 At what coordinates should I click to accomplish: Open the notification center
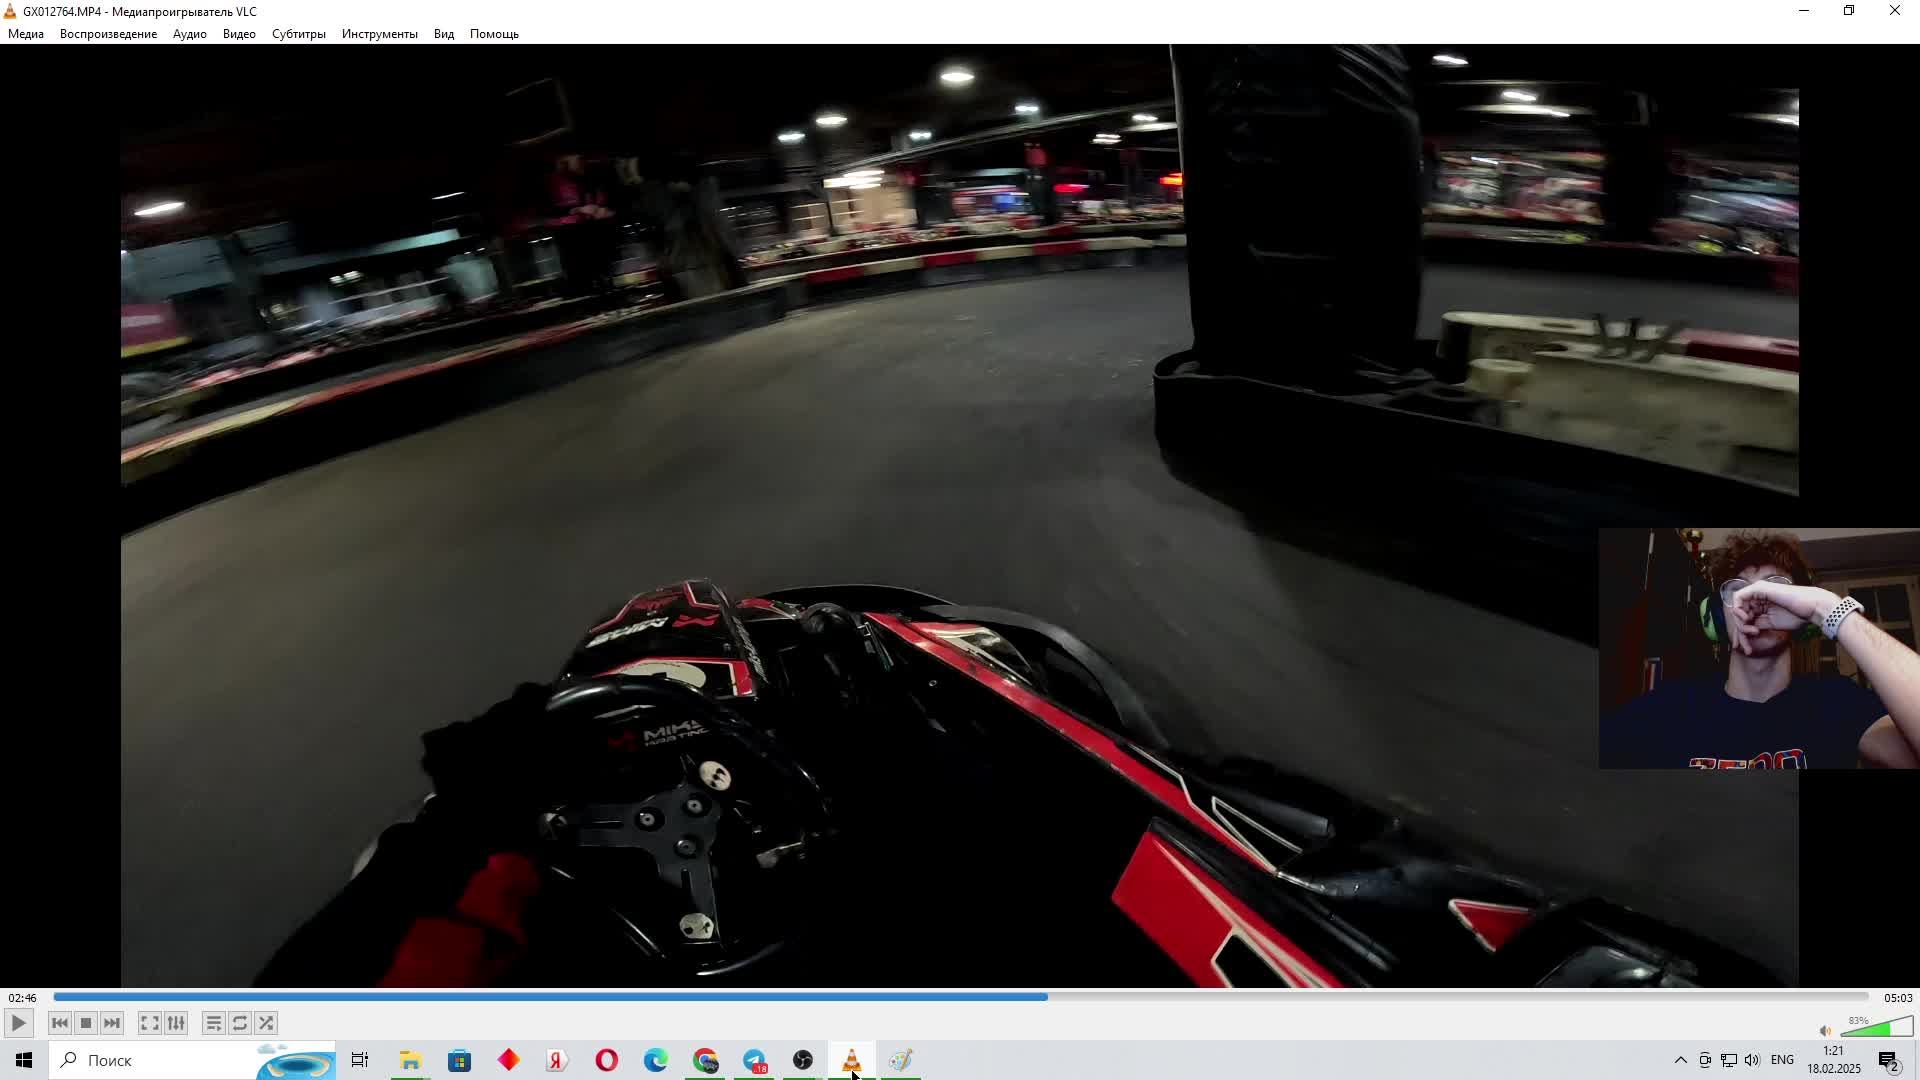[1889, 1060]
